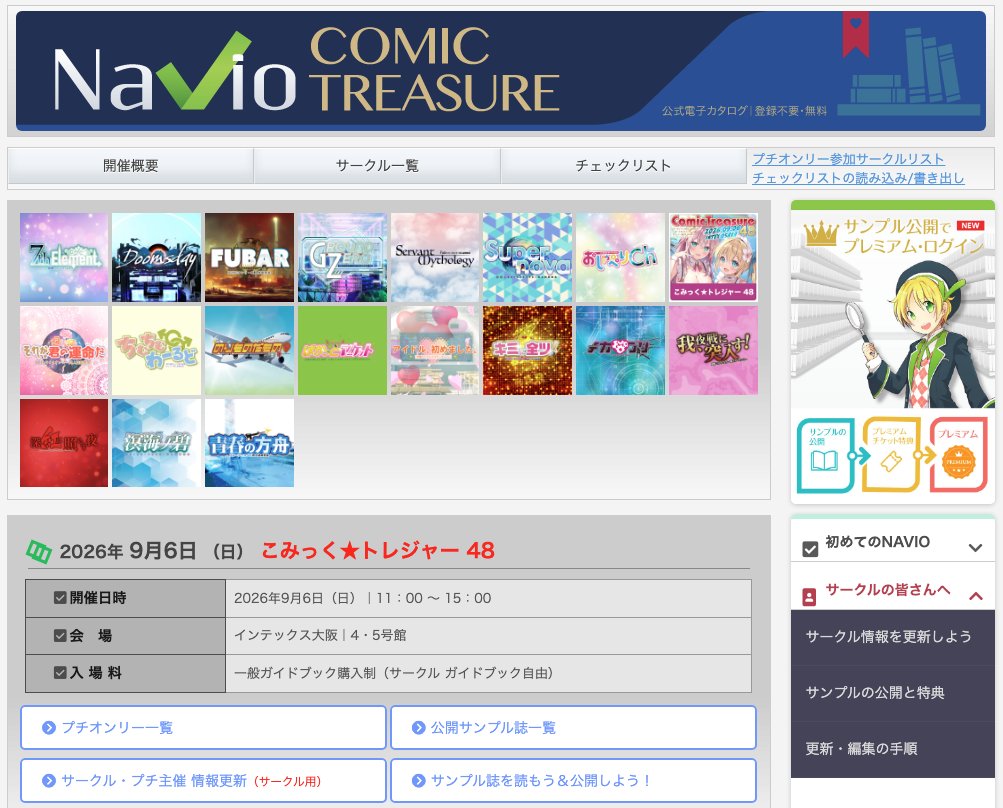
Task: Click the 一般ガイドブック購入制 admission text
Action: 305,673
